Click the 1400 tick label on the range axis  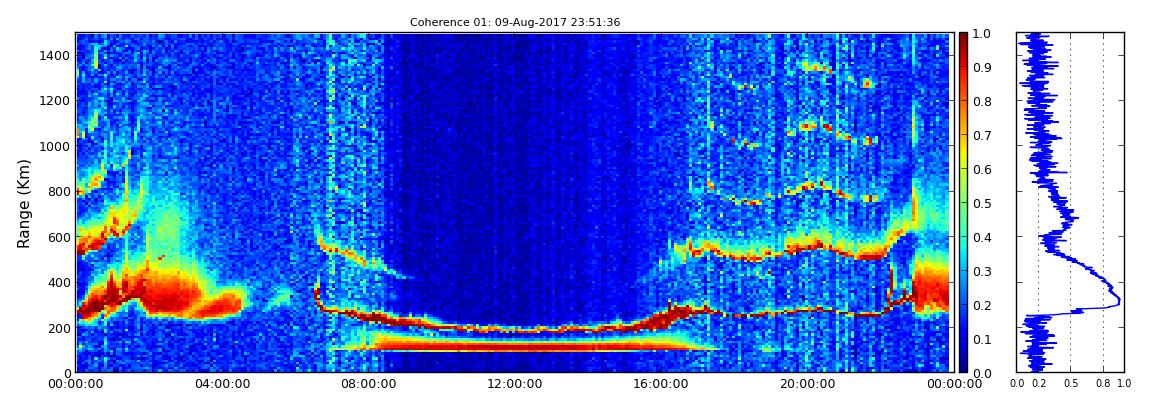click(54, 55)
